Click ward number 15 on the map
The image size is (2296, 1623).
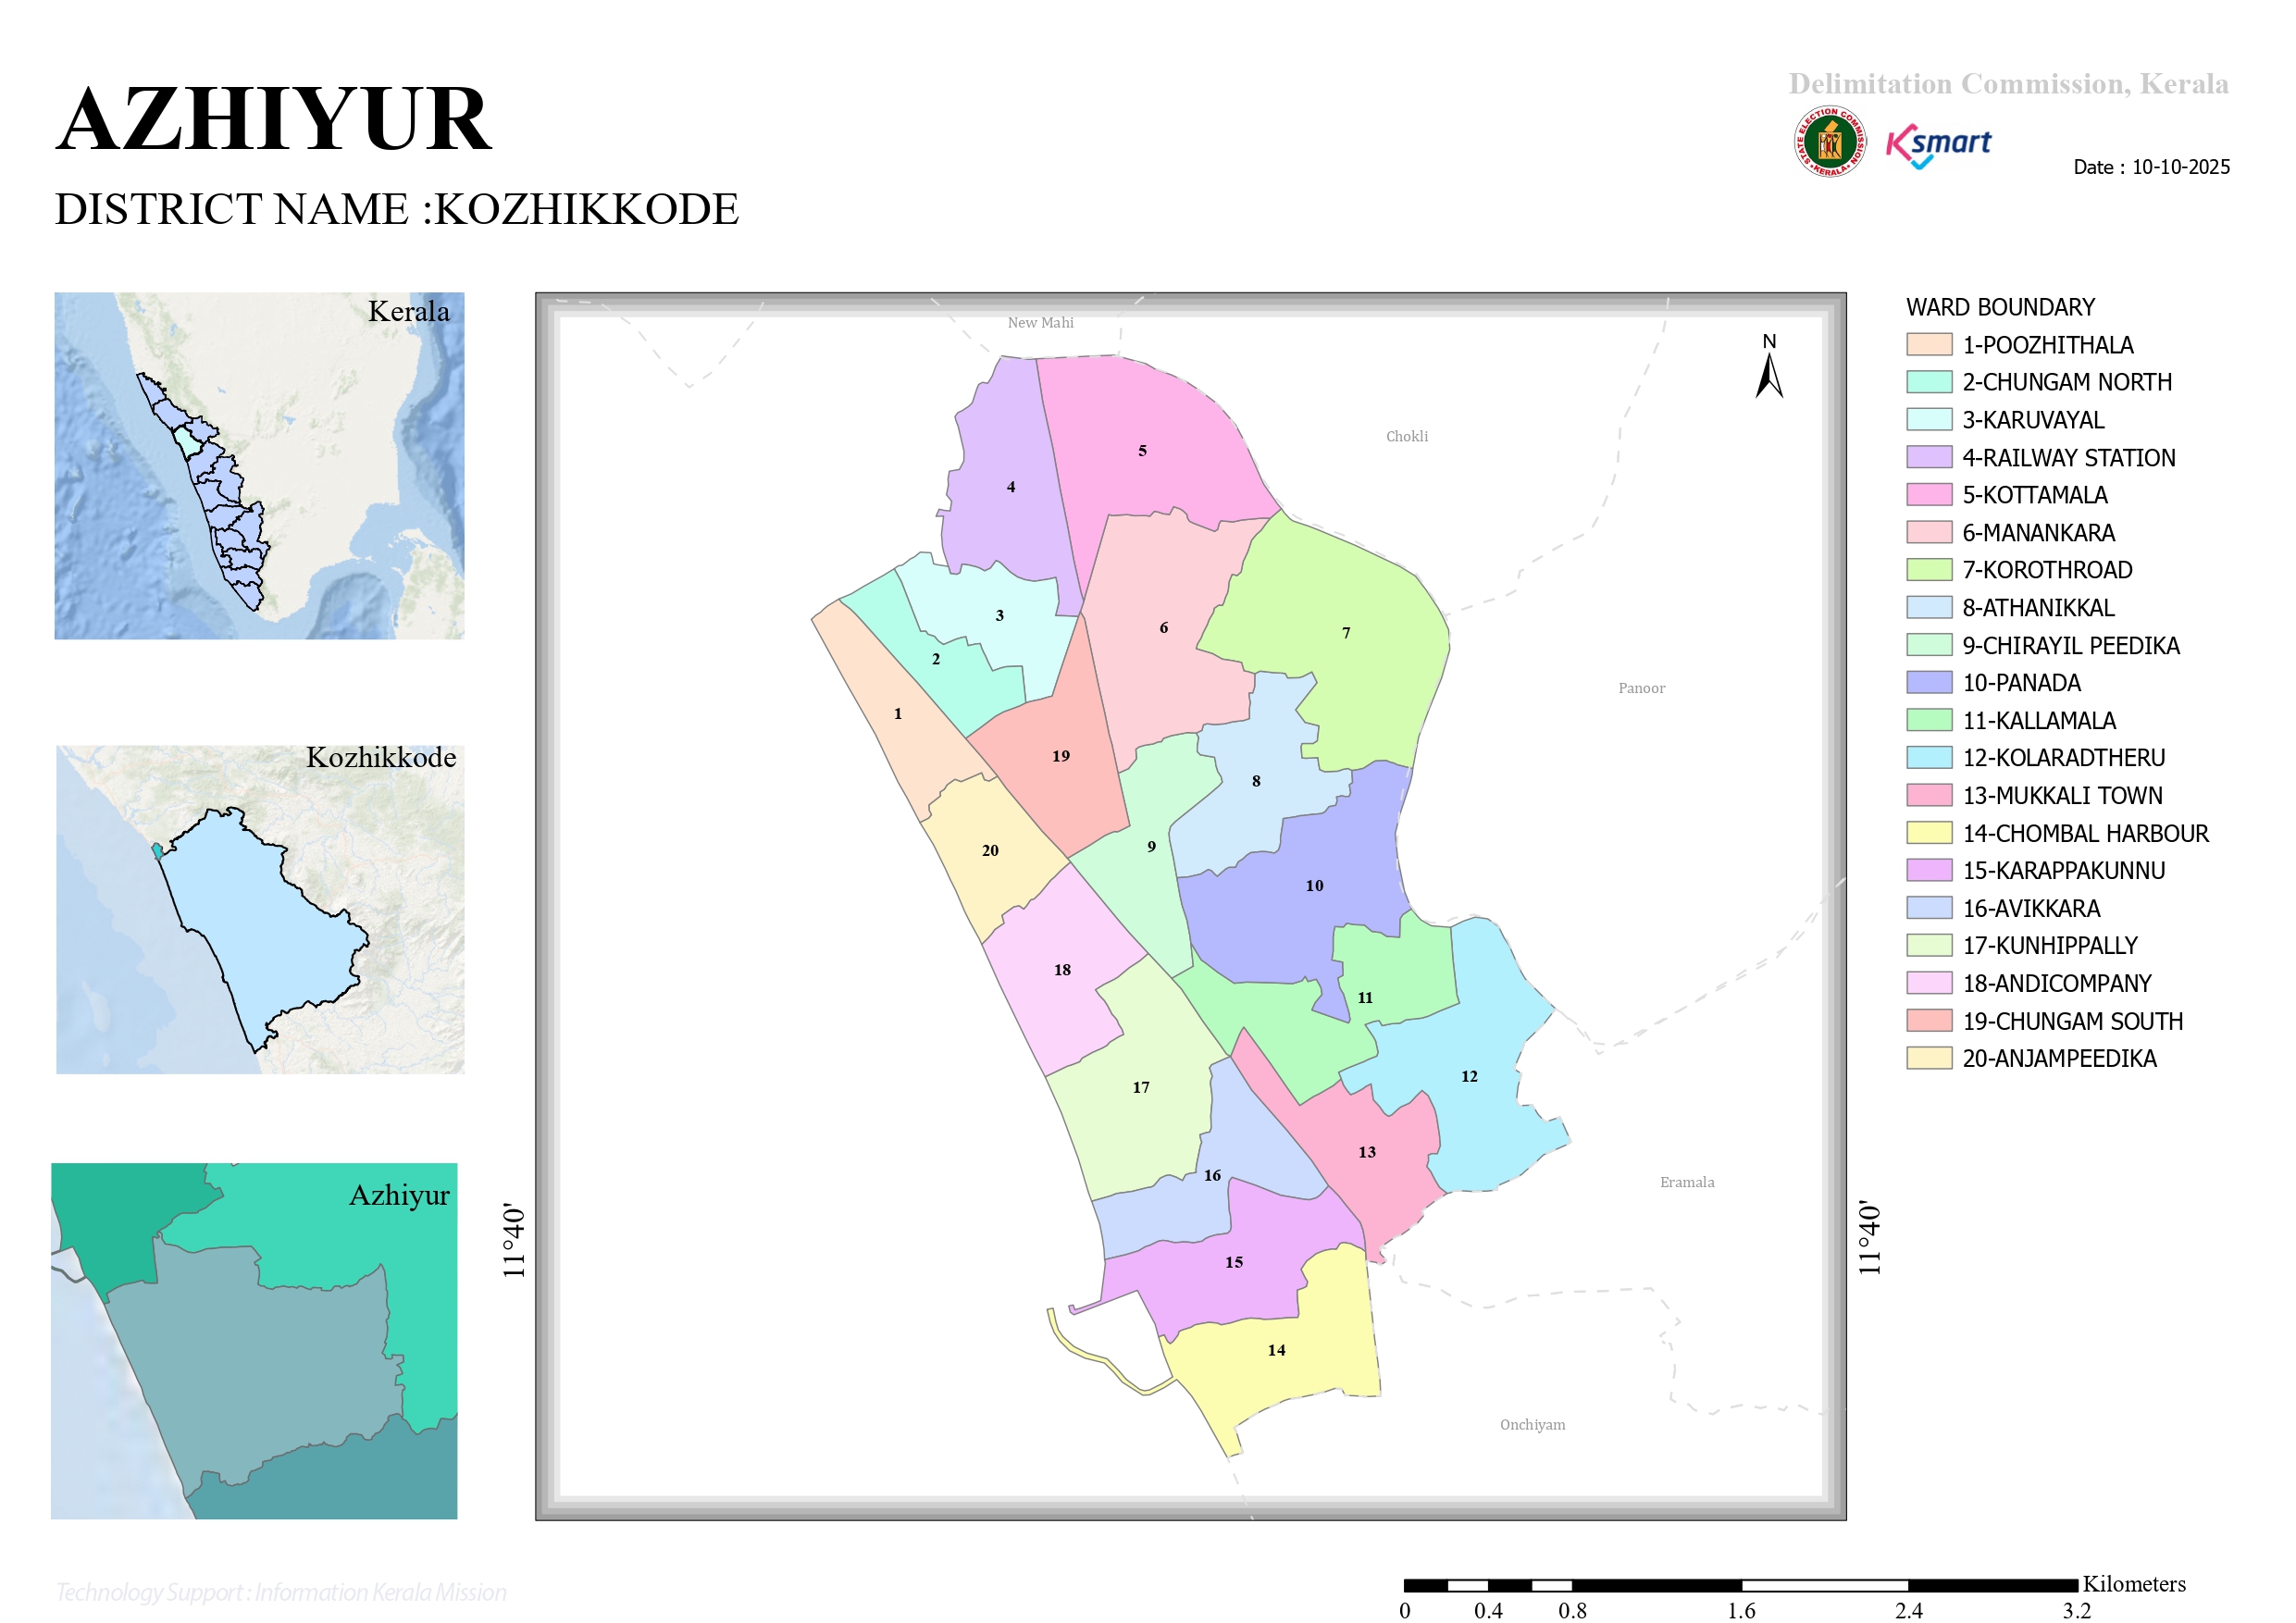pos(1234,1263)
